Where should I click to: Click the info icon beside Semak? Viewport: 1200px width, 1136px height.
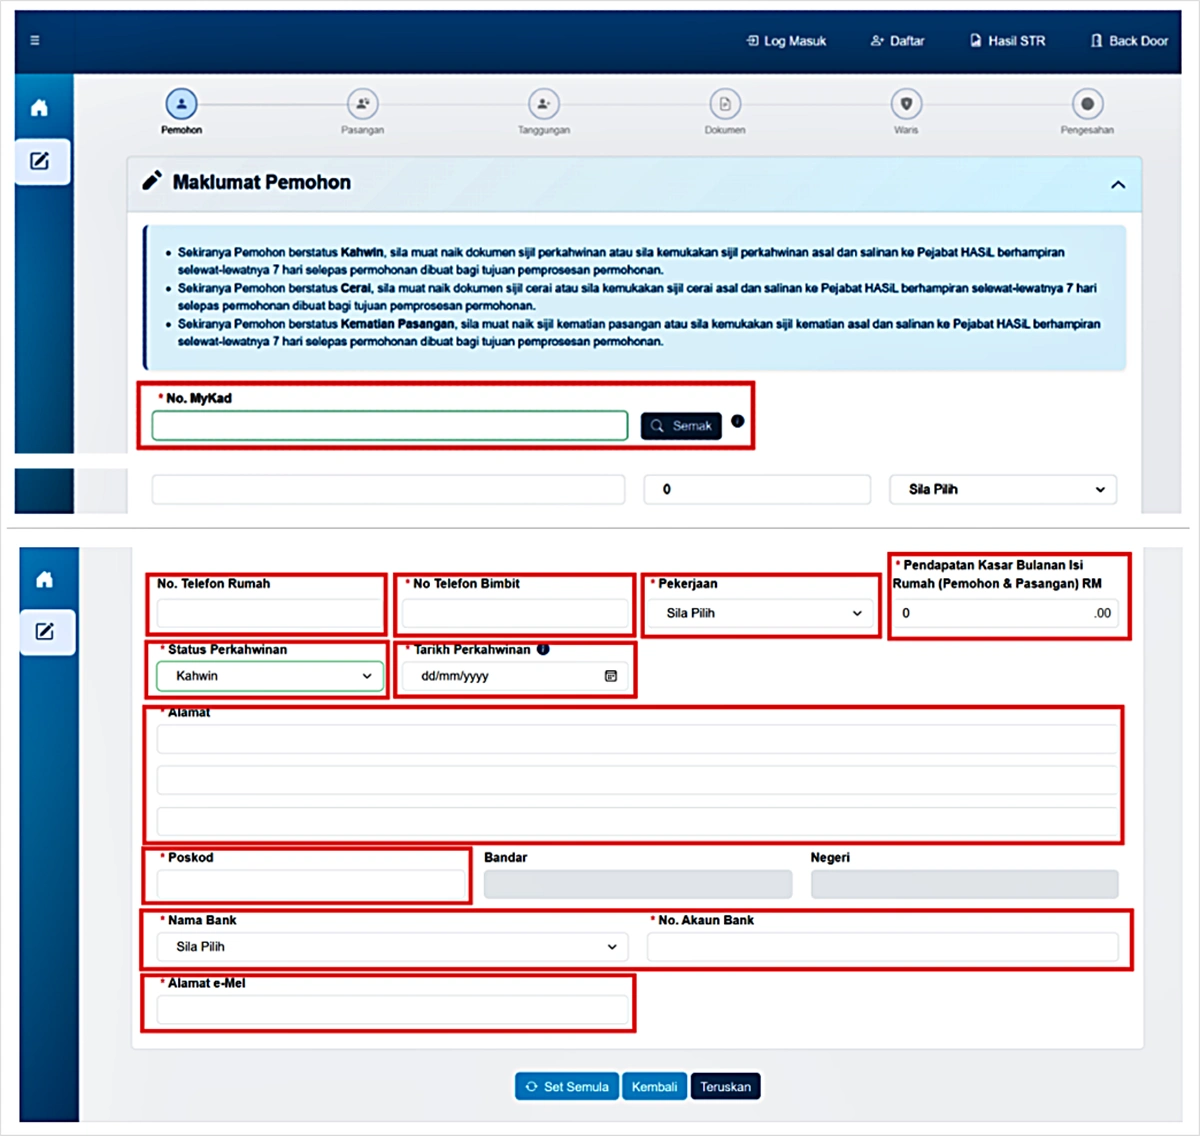coord(738,421)
